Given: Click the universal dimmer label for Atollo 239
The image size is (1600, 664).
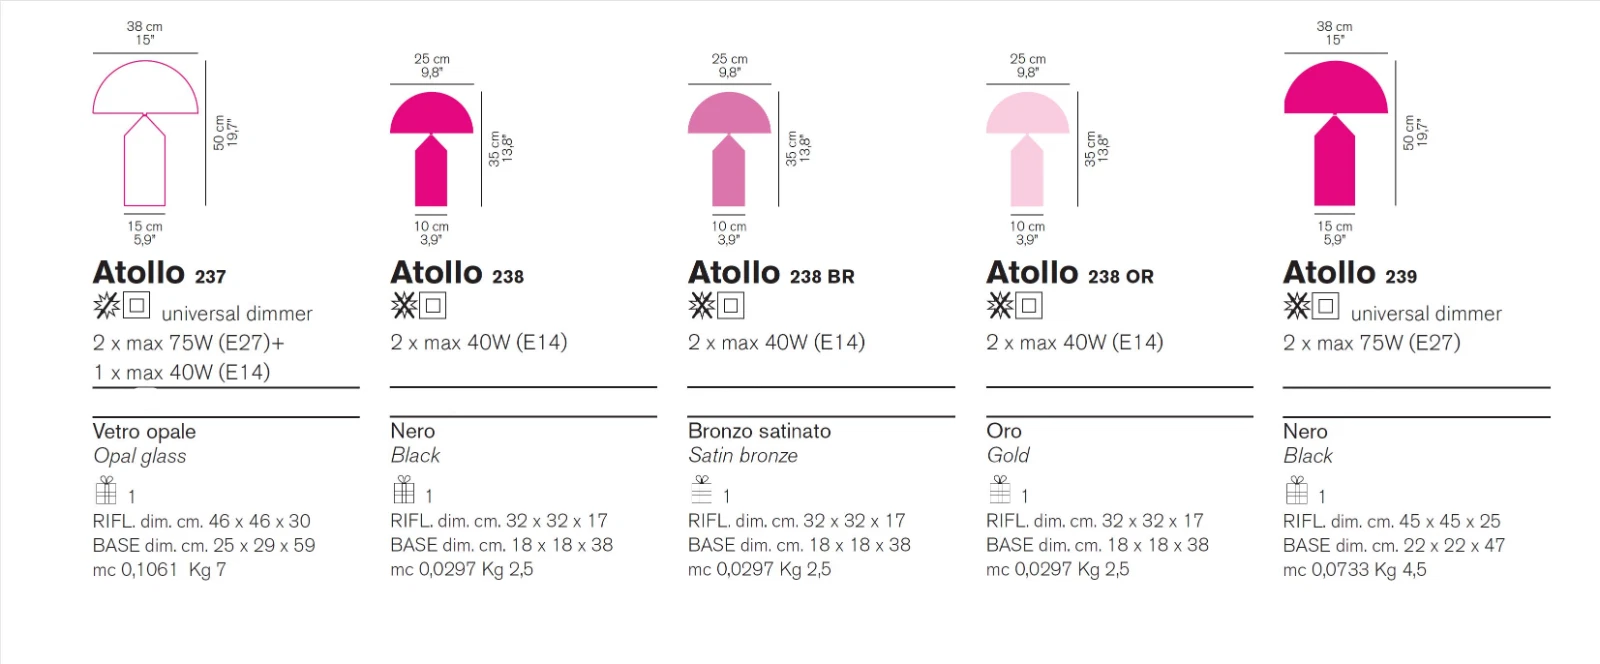Looking at the screenshot, I should click(1426, 314).
